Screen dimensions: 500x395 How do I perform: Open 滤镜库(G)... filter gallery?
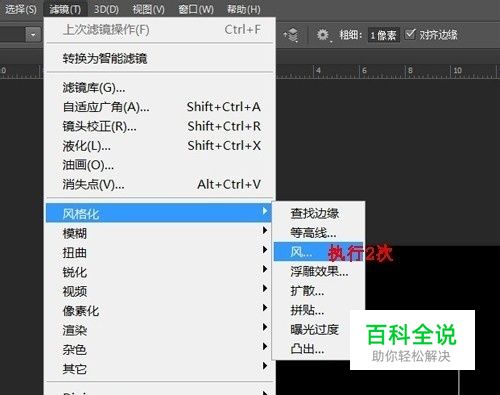[x=160, y=88]
